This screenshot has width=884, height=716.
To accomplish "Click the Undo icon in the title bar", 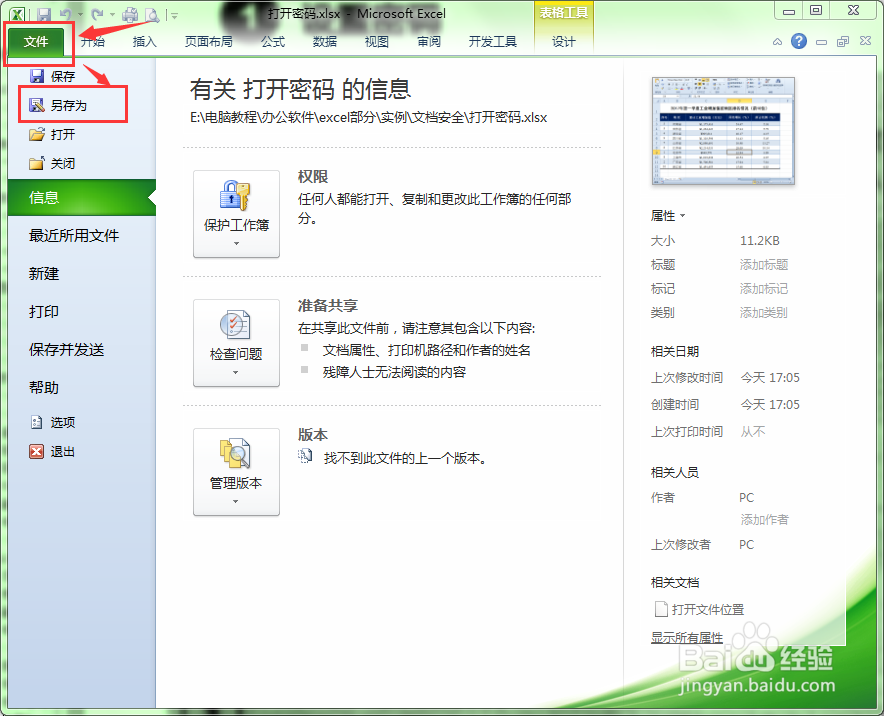I will [65, 13].
